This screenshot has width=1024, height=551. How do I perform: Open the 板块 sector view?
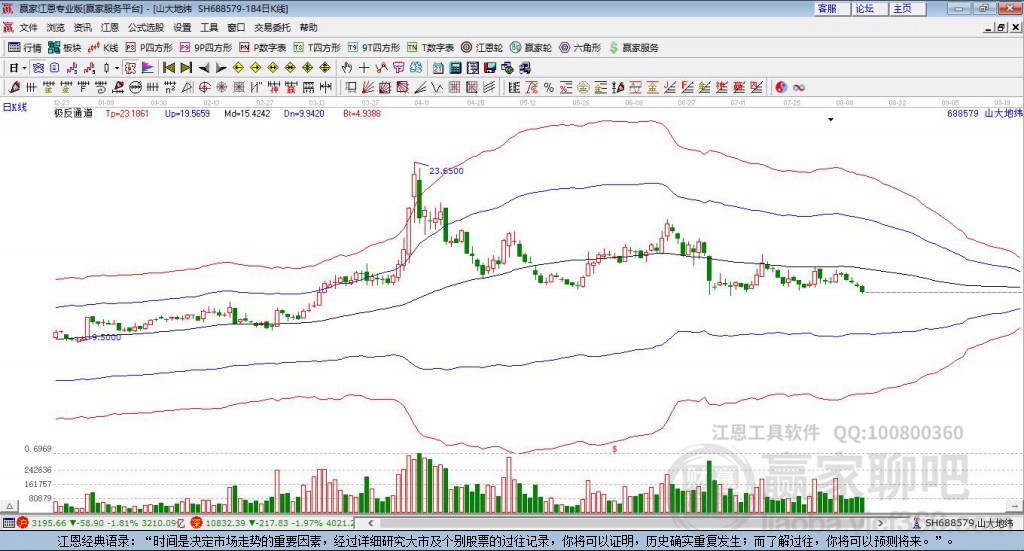pyautogui.click(x=65, y=48)
